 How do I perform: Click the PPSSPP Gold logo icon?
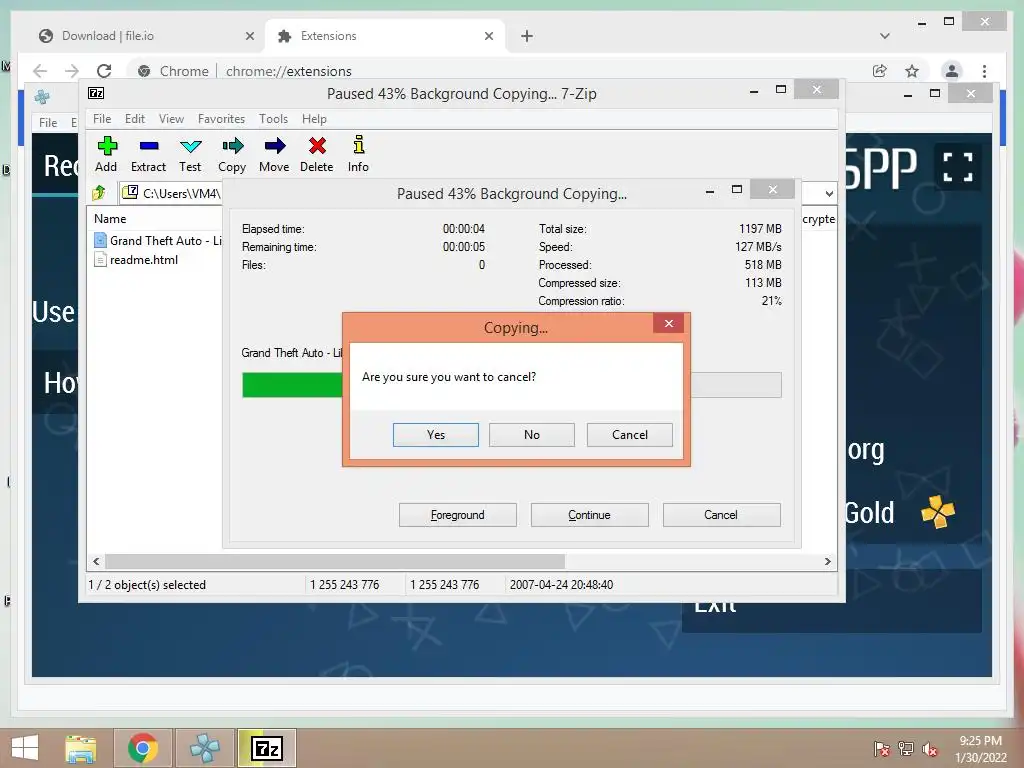click(x=938, y=512)
